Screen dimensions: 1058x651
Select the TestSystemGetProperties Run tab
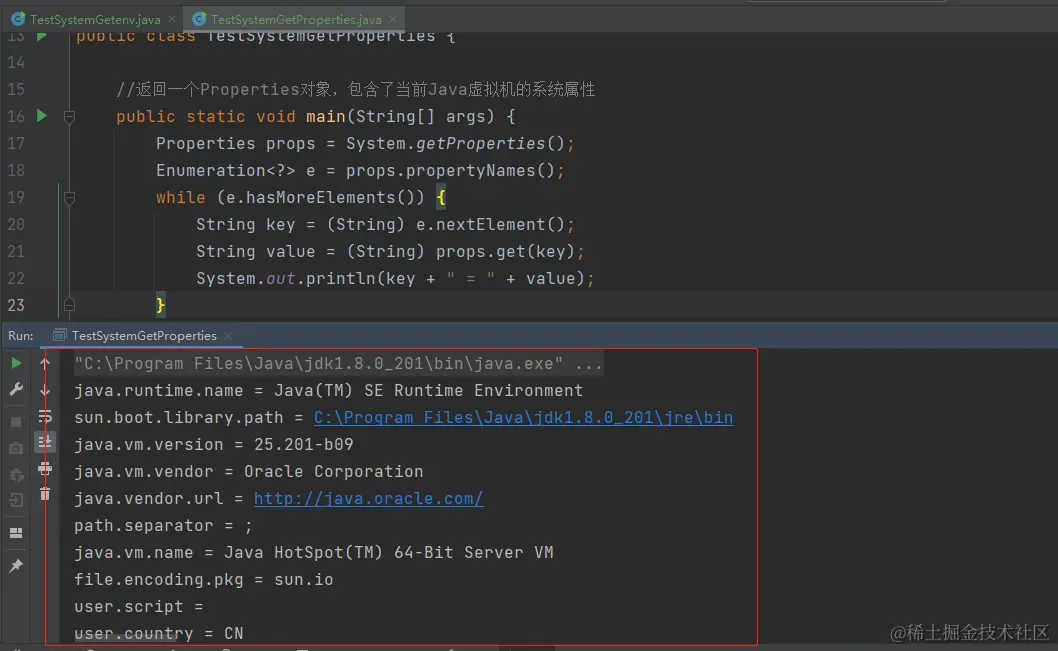pyautogui.click(x=144, y=335)
